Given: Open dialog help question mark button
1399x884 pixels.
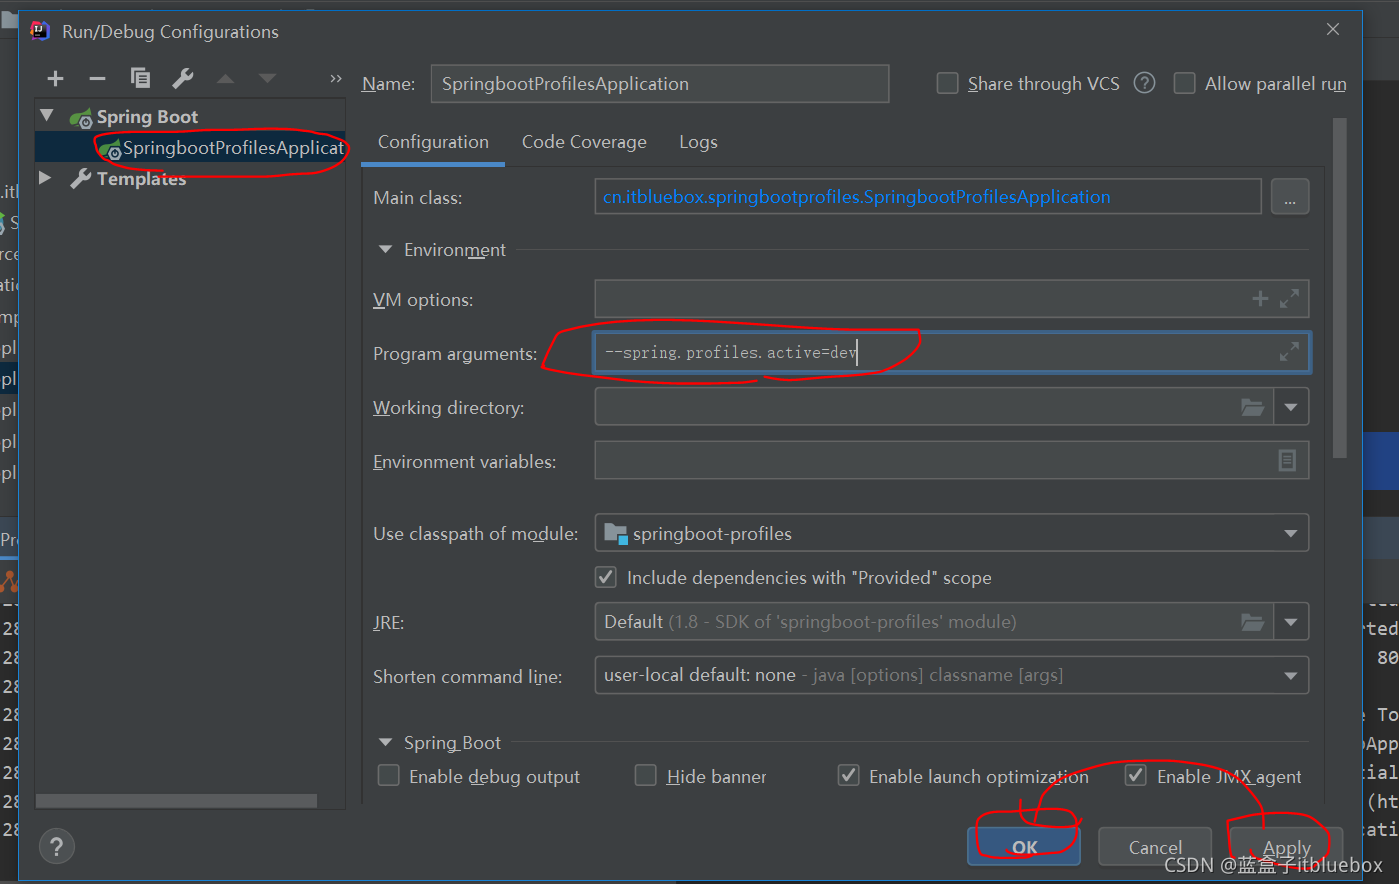Looking at the screenshot, I should 57,847.
